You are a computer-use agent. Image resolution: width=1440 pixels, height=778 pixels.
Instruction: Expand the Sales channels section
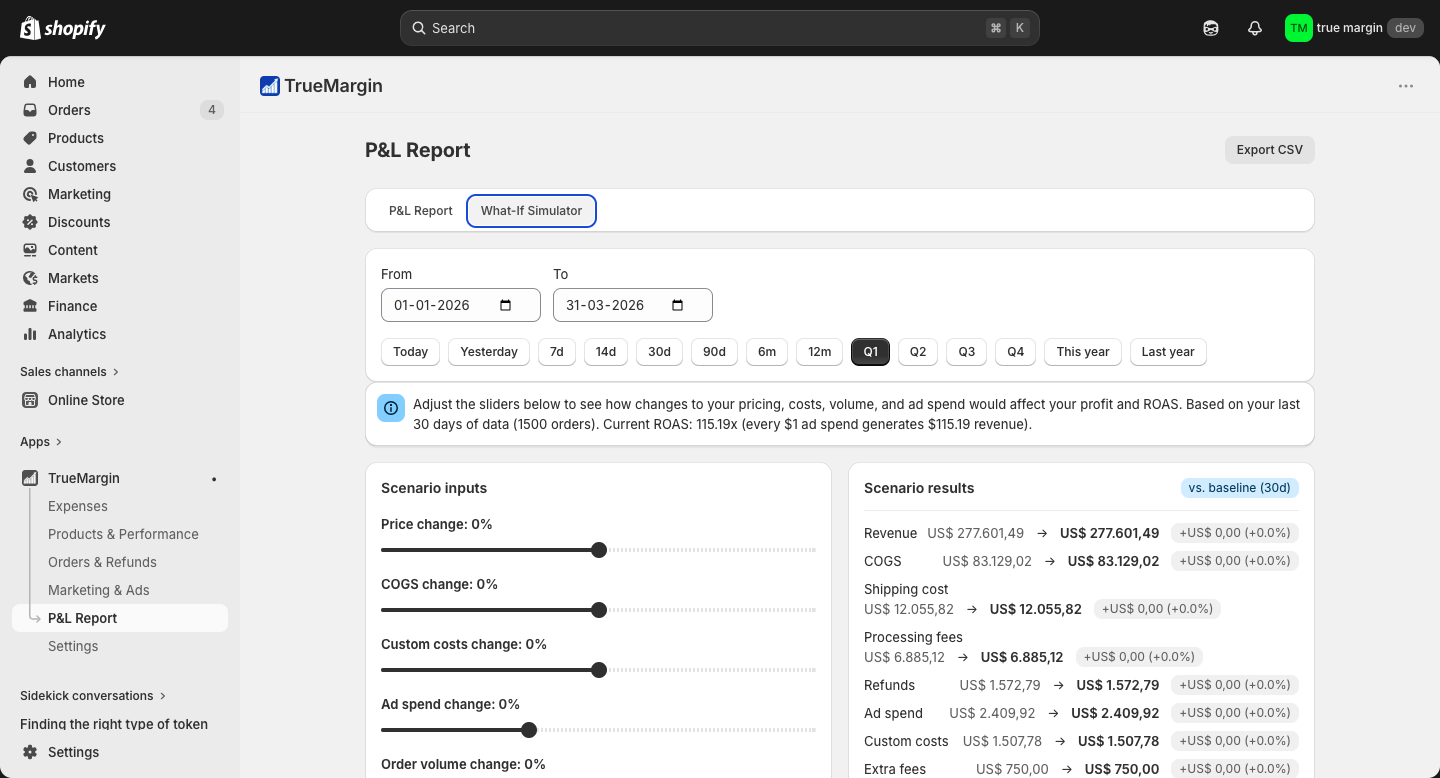(70, 372)
